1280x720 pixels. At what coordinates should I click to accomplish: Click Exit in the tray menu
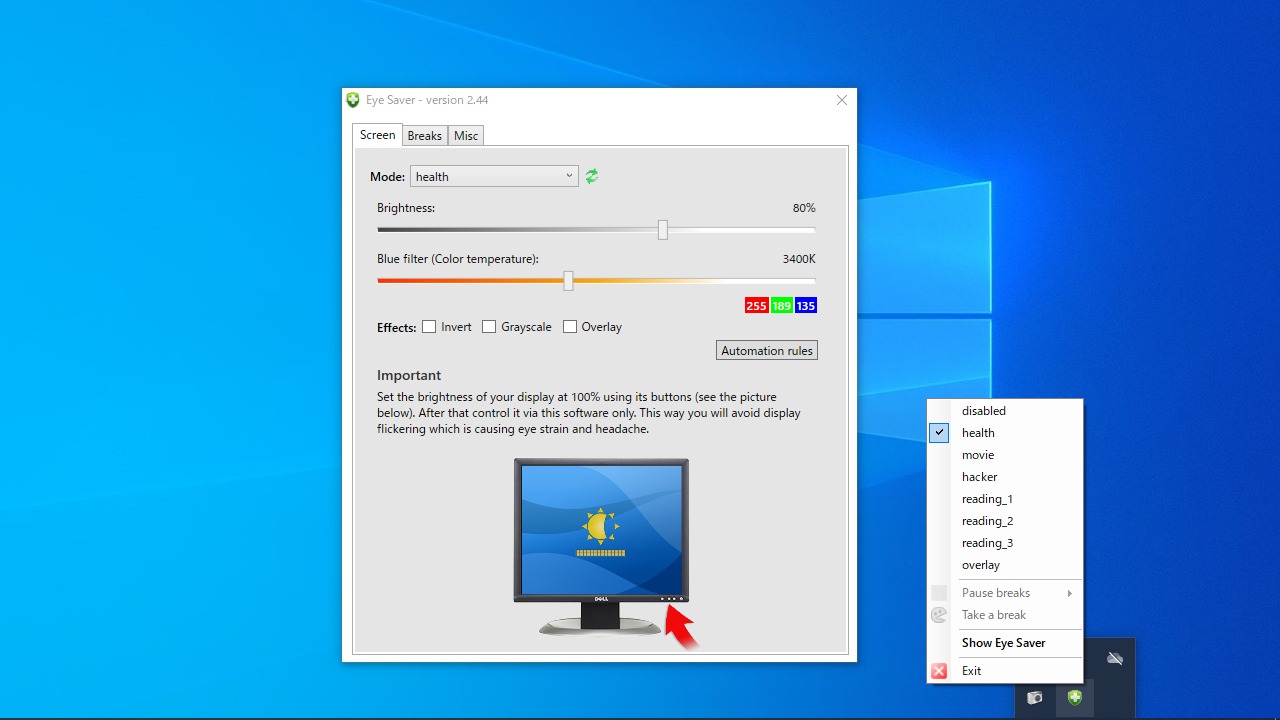click(x=1005, y=671)
